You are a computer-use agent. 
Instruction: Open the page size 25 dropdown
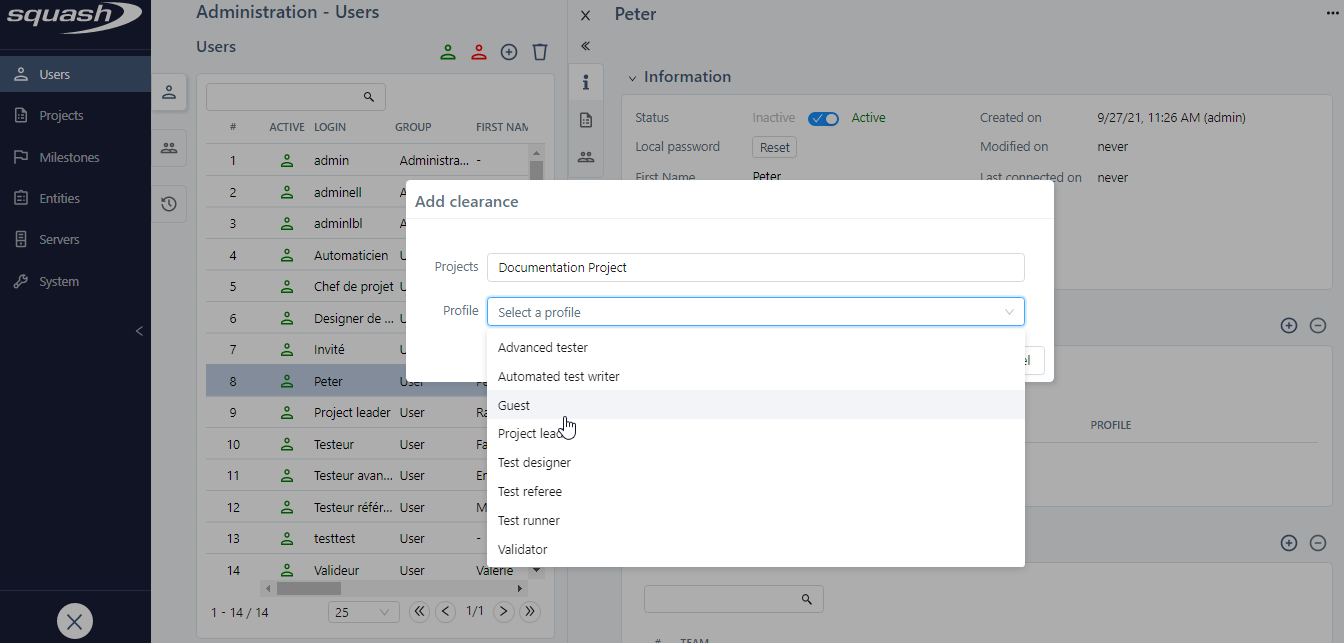363,612
